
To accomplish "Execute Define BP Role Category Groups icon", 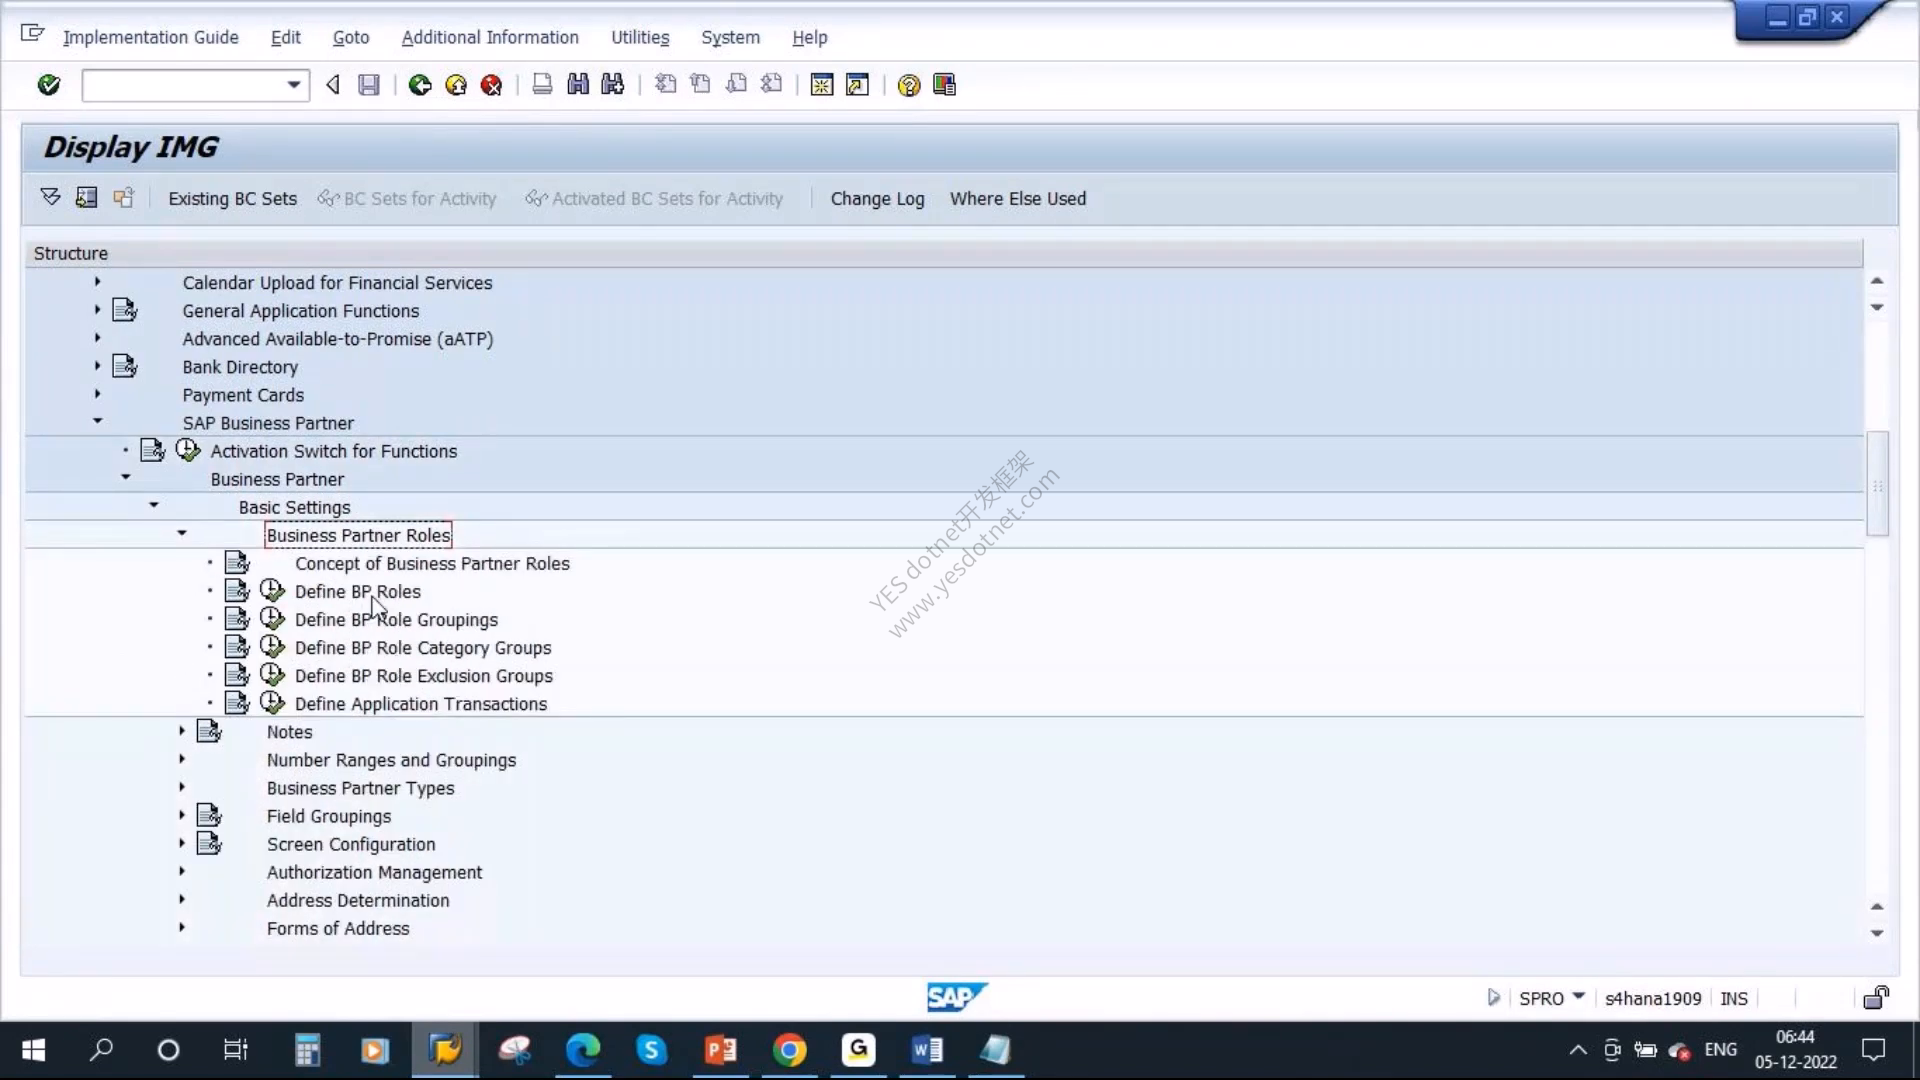I will pyautogui.click(x=272, y=647).
